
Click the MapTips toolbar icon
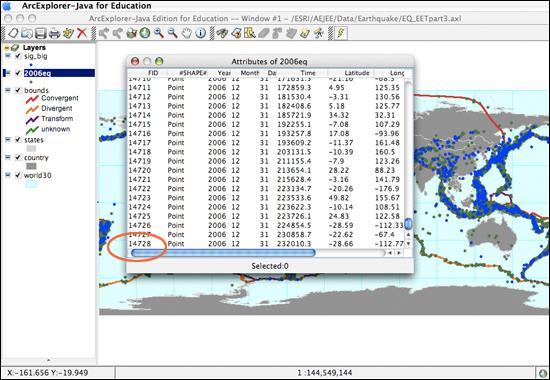pos(318,33)
